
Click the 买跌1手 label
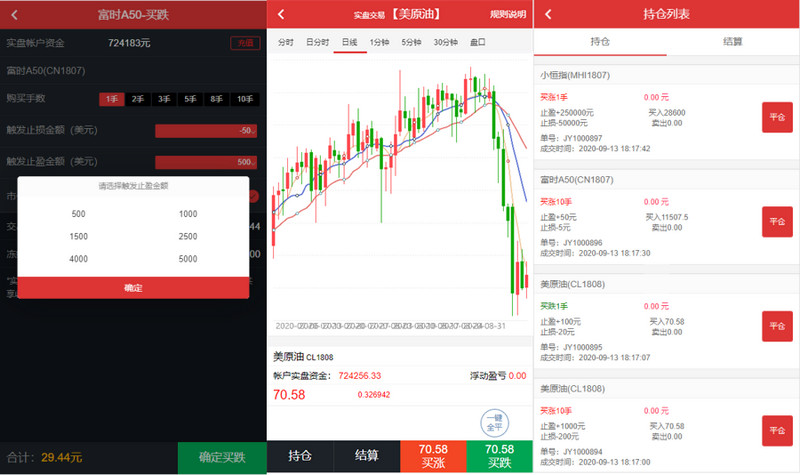coord(554,306)
